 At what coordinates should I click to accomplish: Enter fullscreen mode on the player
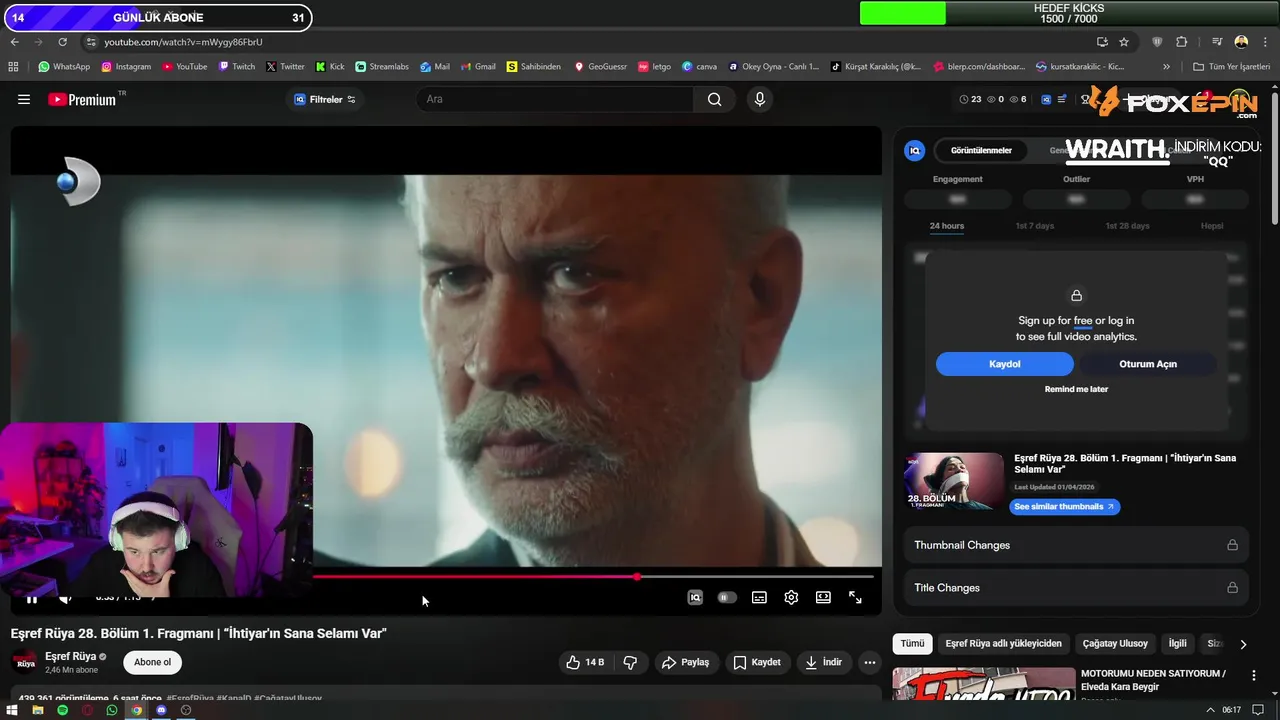[855, 597]
